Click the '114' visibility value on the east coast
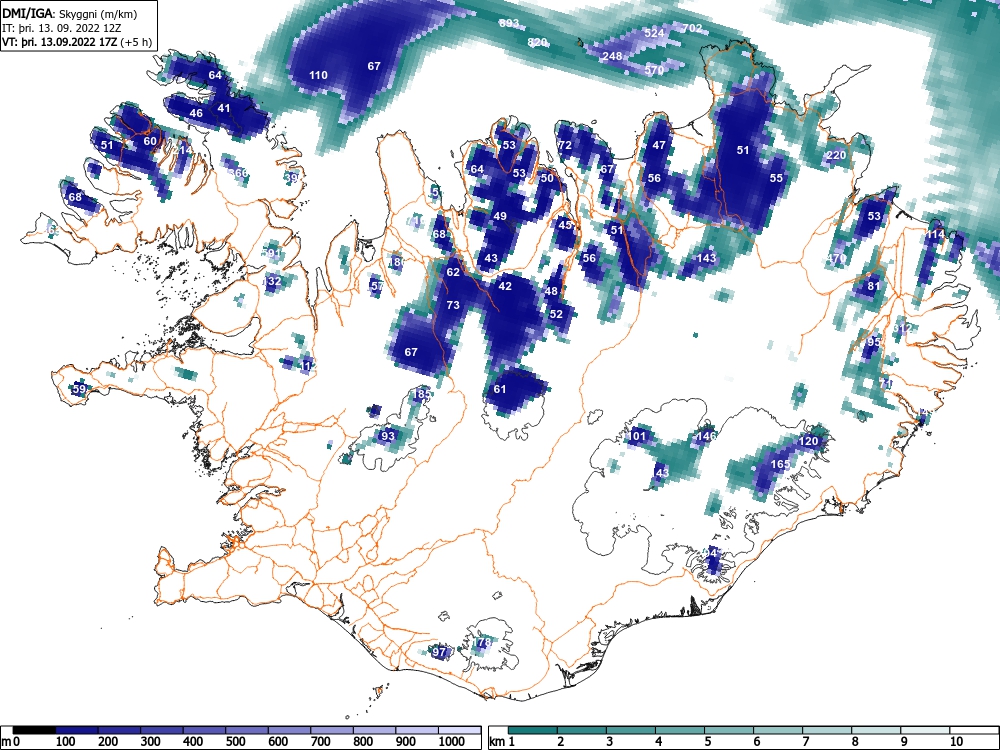Viewport: 1000px width, 750px height. click(x=935, y=235)
